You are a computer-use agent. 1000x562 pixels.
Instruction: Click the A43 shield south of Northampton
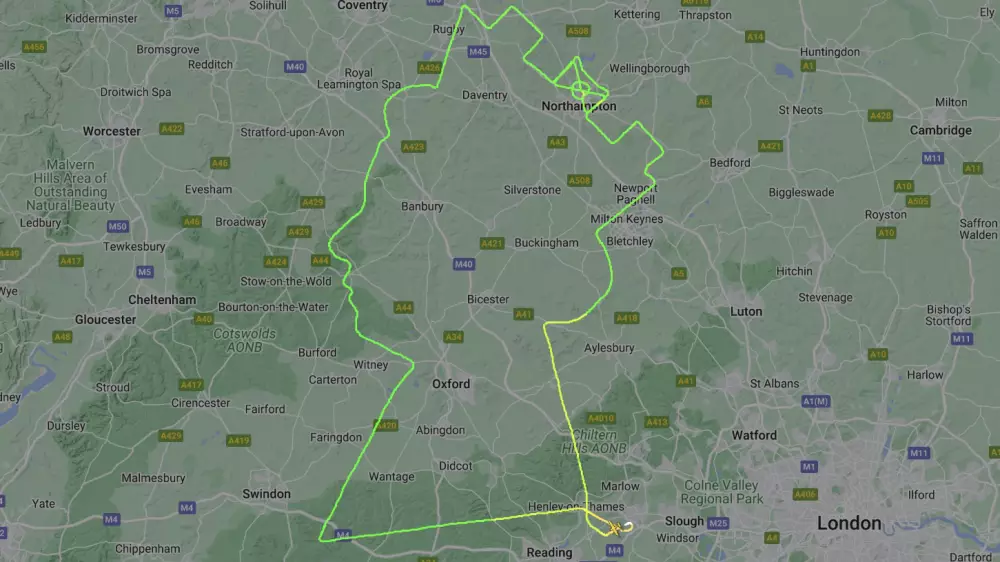[557, 142]
